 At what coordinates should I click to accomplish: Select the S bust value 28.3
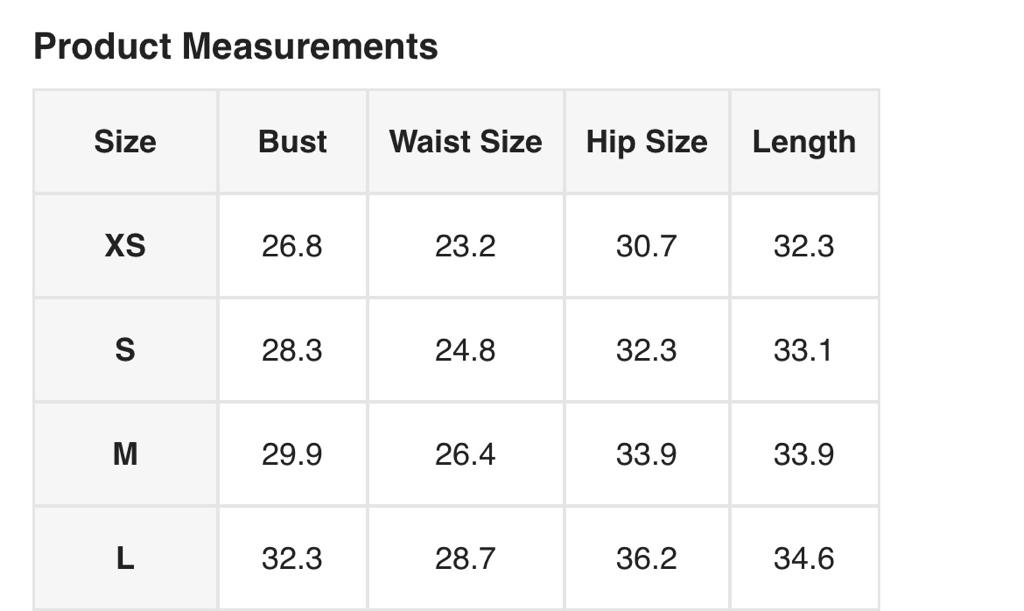tap(292, 350)
